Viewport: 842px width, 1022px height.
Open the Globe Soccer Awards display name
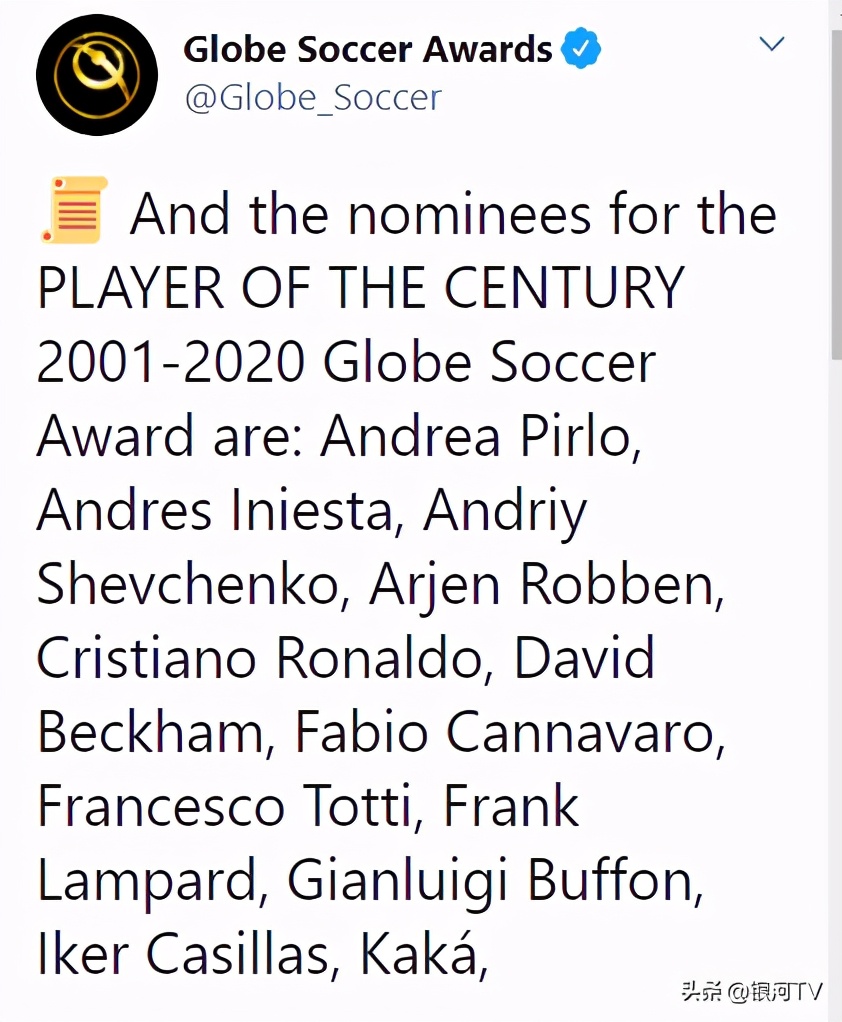(367, 49)
